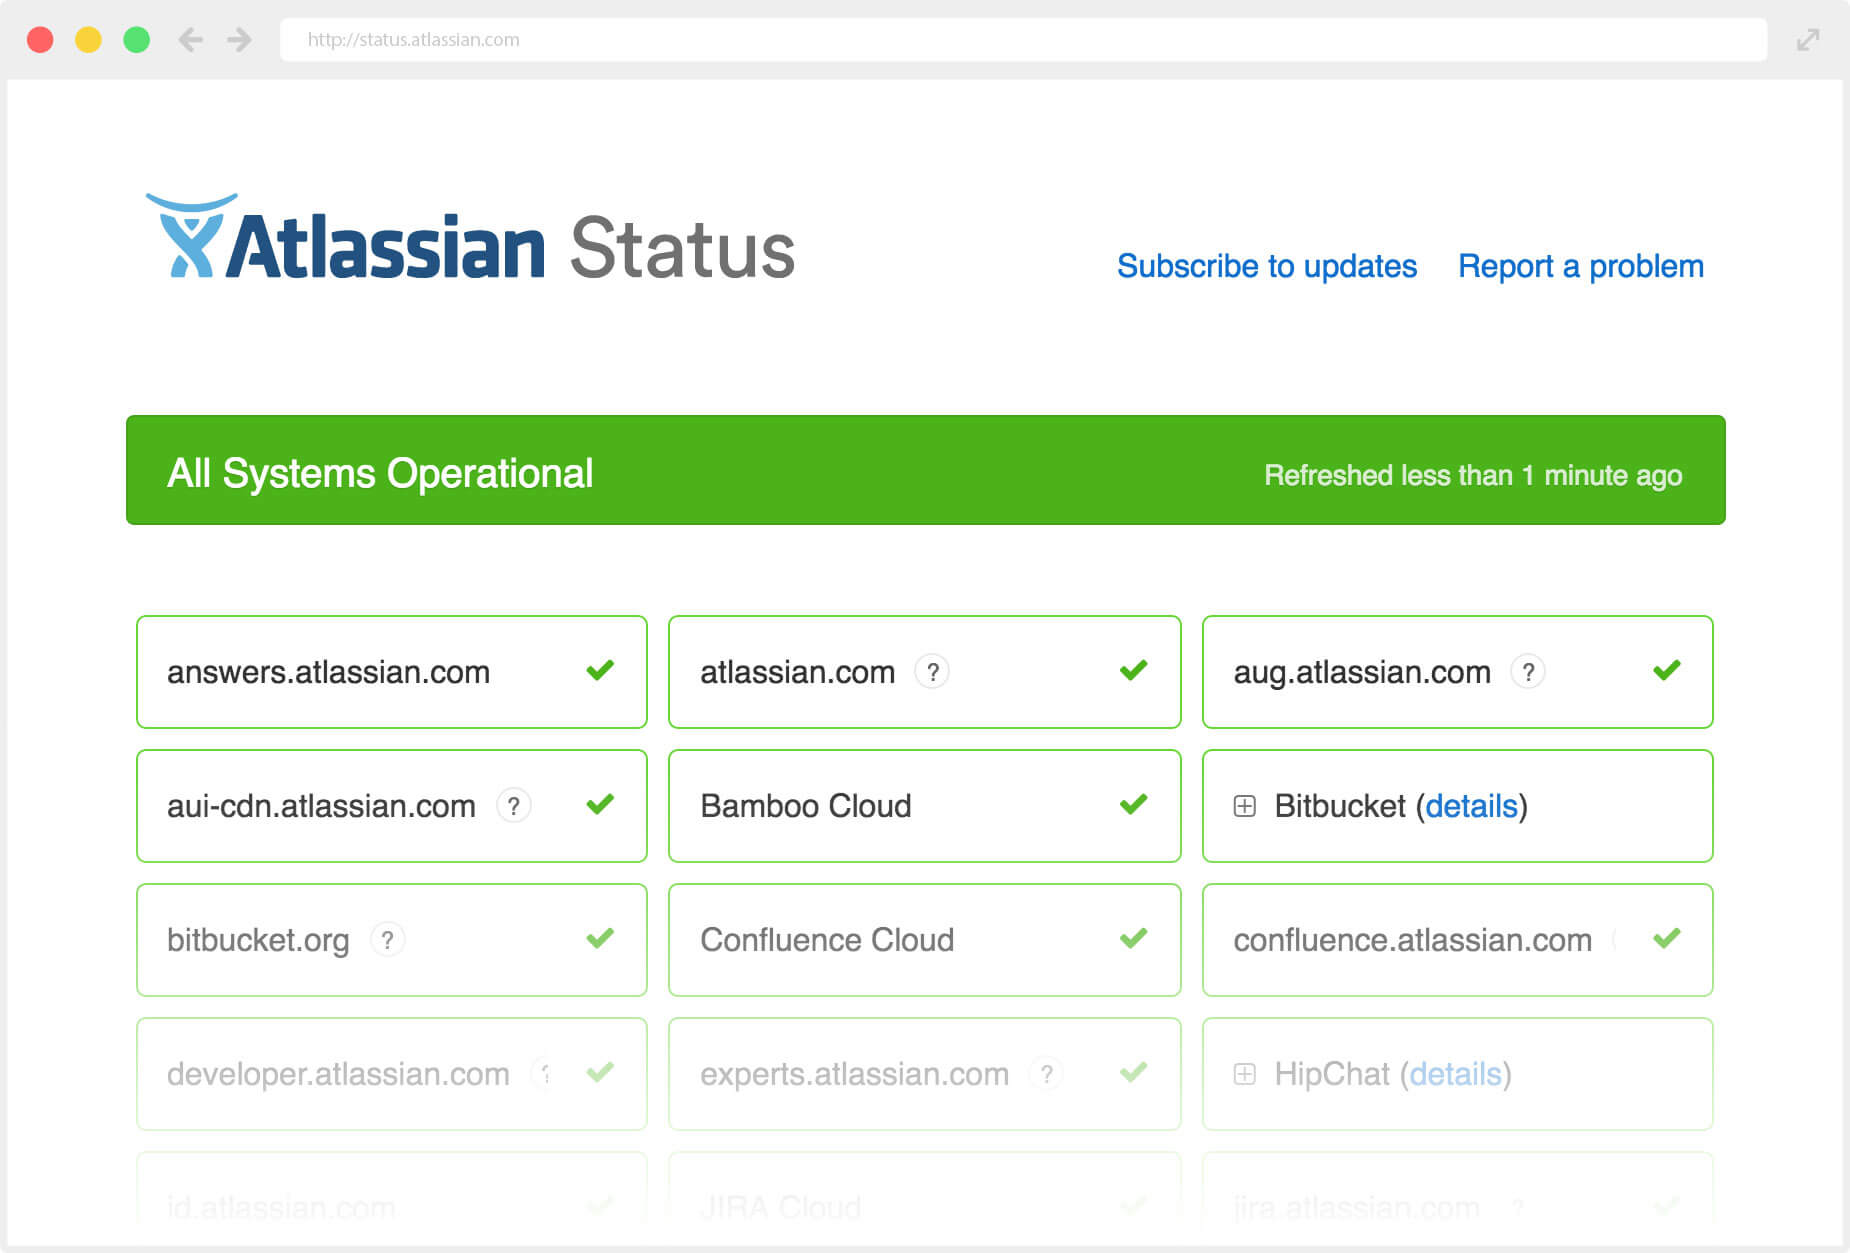Click the help icon beside atlassian.com
The height and width of the screenshot is (1253, 1850).
[932, 672]
